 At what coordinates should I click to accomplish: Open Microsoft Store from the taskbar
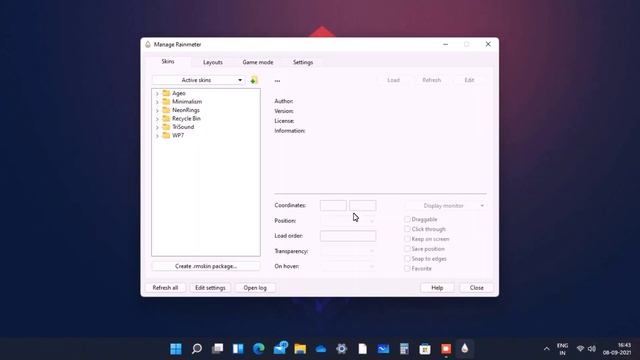(425, 349)
